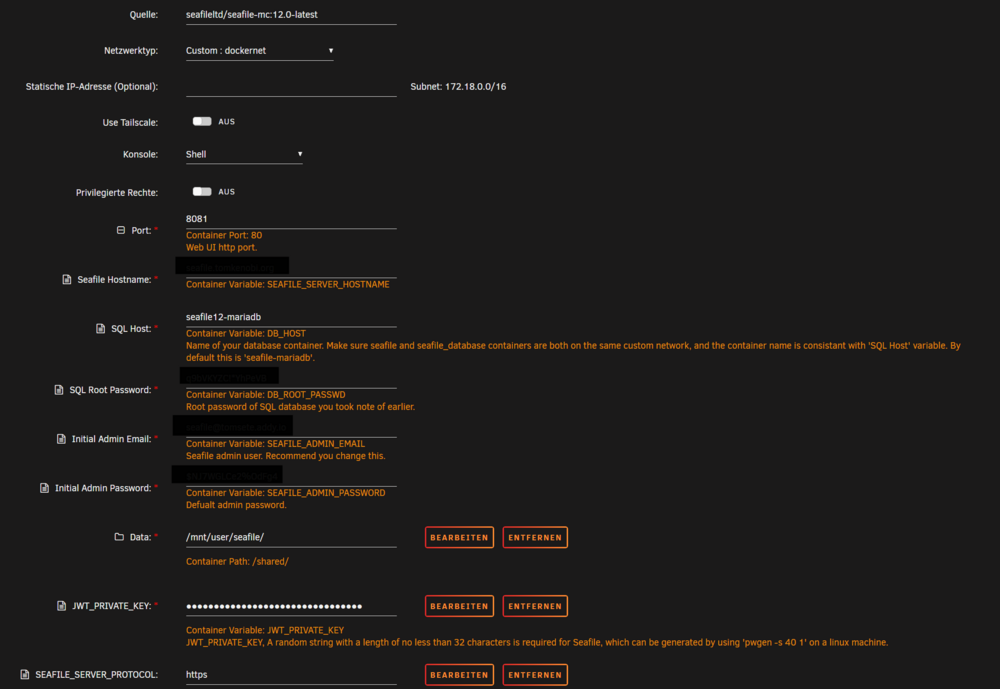
Task: Click the Initial Admin Email input field
Action: pos(291,427)
